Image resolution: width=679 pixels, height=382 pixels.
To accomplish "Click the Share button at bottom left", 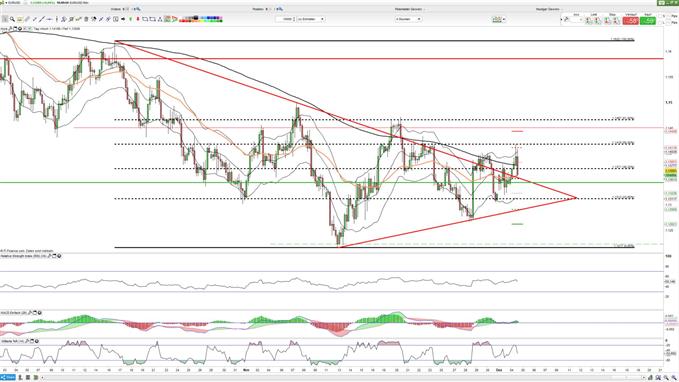I will [x=8, y=378].
